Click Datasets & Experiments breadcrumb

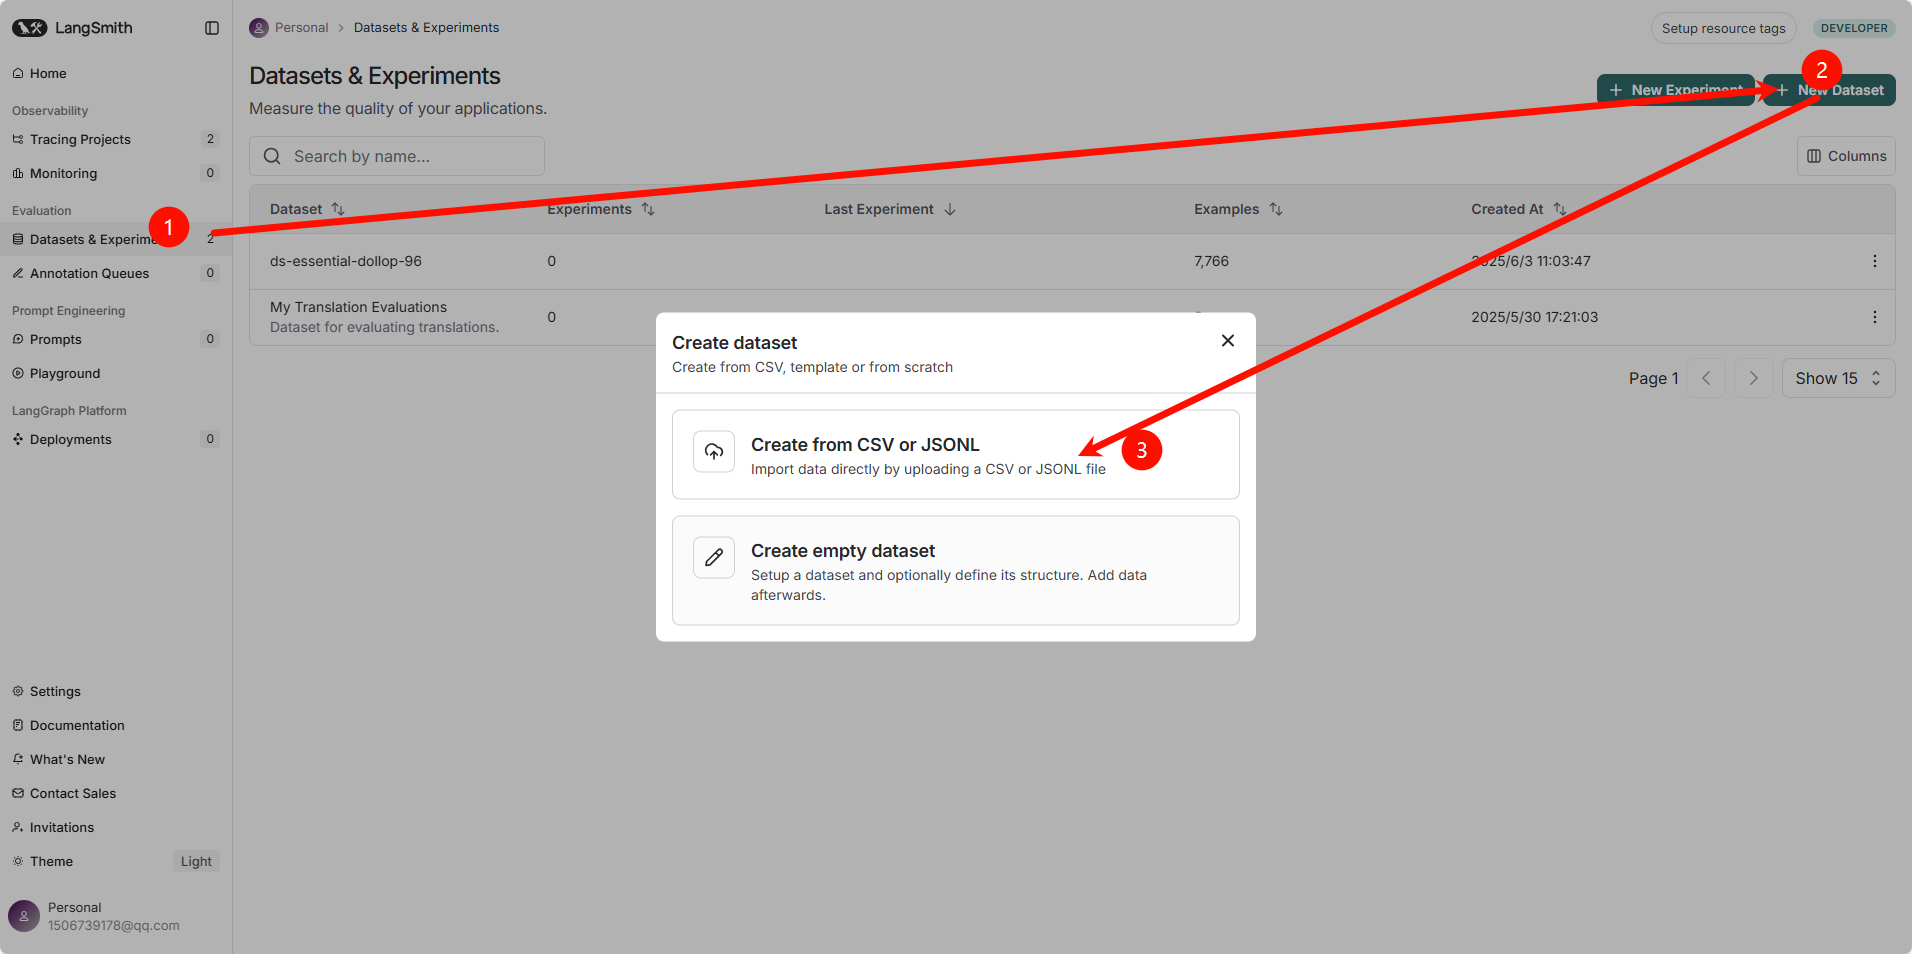coord(426,27)
